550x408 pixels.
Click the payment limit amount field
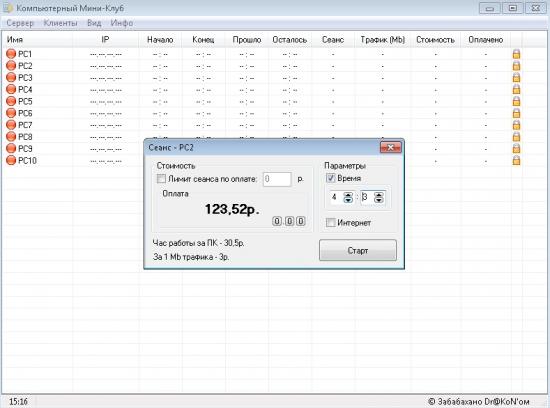tap(277, 179)
